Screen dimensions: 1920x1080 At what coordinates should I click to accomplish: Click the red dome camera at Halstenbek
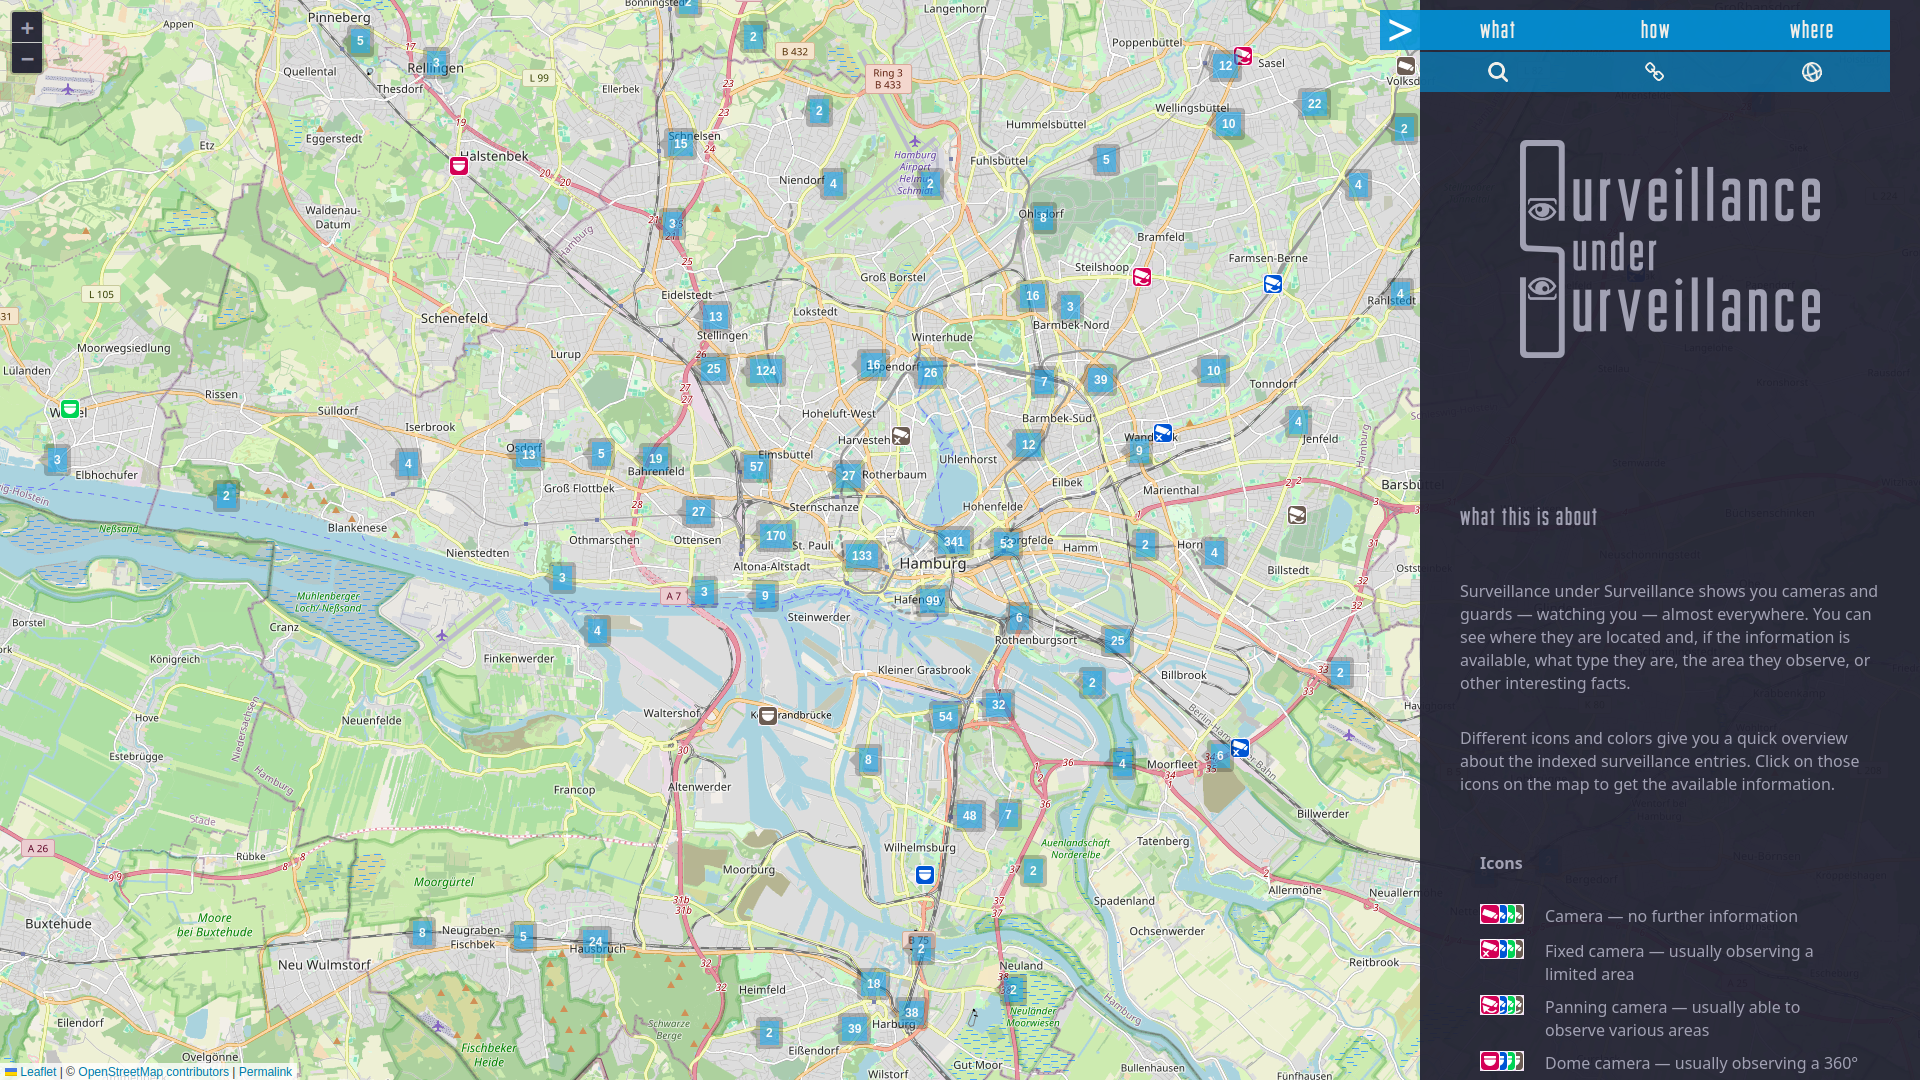pyautogui.click(x=459, y=166)
